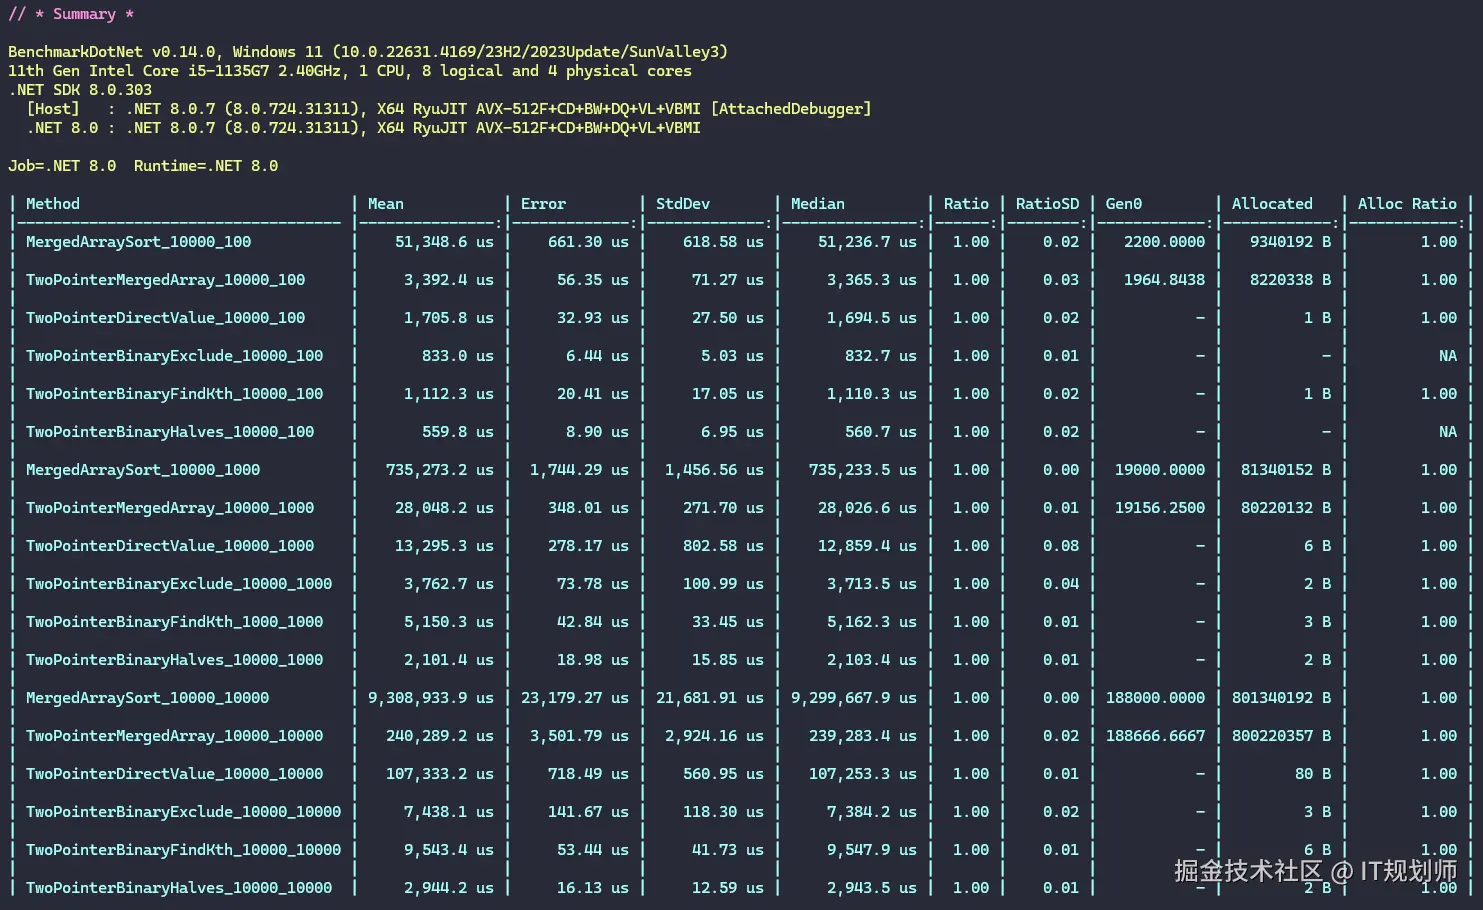Click Gen0 value 19156.2500
1483x910 pixels.
pyautogui.click(x=1160, y=508)
